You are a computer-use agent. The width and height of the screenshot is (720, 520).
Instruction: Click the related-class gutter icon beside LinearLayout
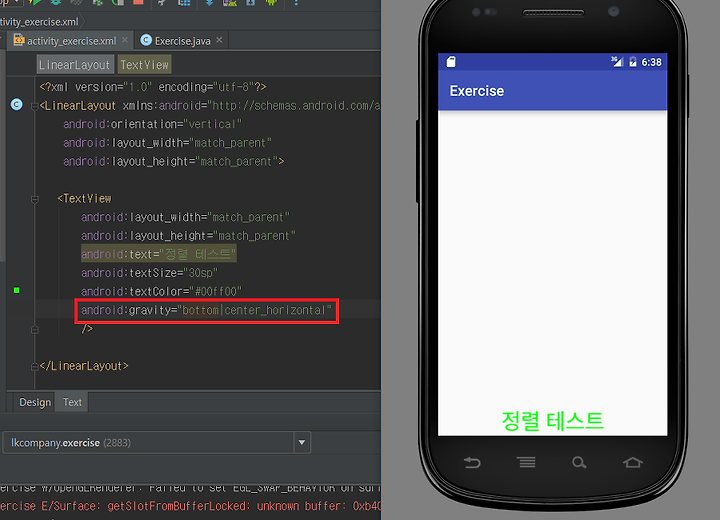click(17, 105)
